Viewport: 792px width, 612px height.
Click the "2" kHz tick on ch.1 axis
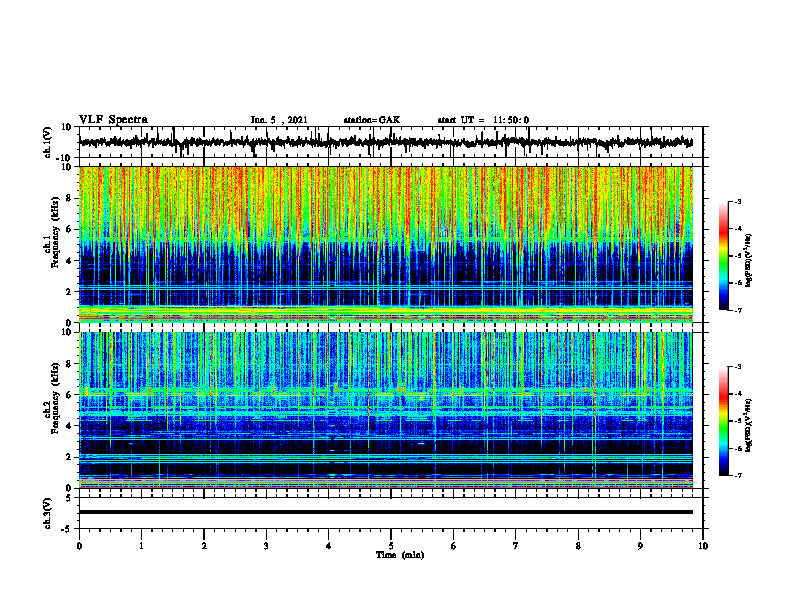pos(69,291)
